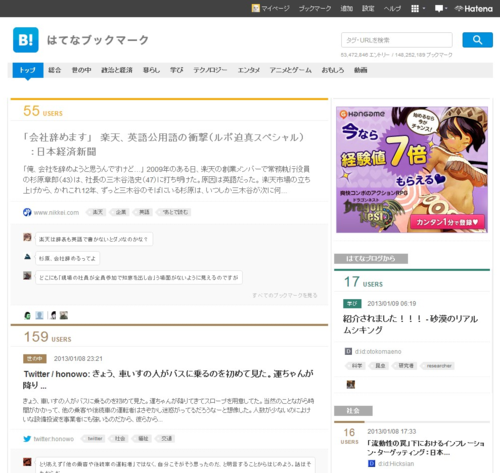Click the blue d.id:Hicksian diary icon
The height and width of the screenshot is (473, 500).
coord(371,463)
